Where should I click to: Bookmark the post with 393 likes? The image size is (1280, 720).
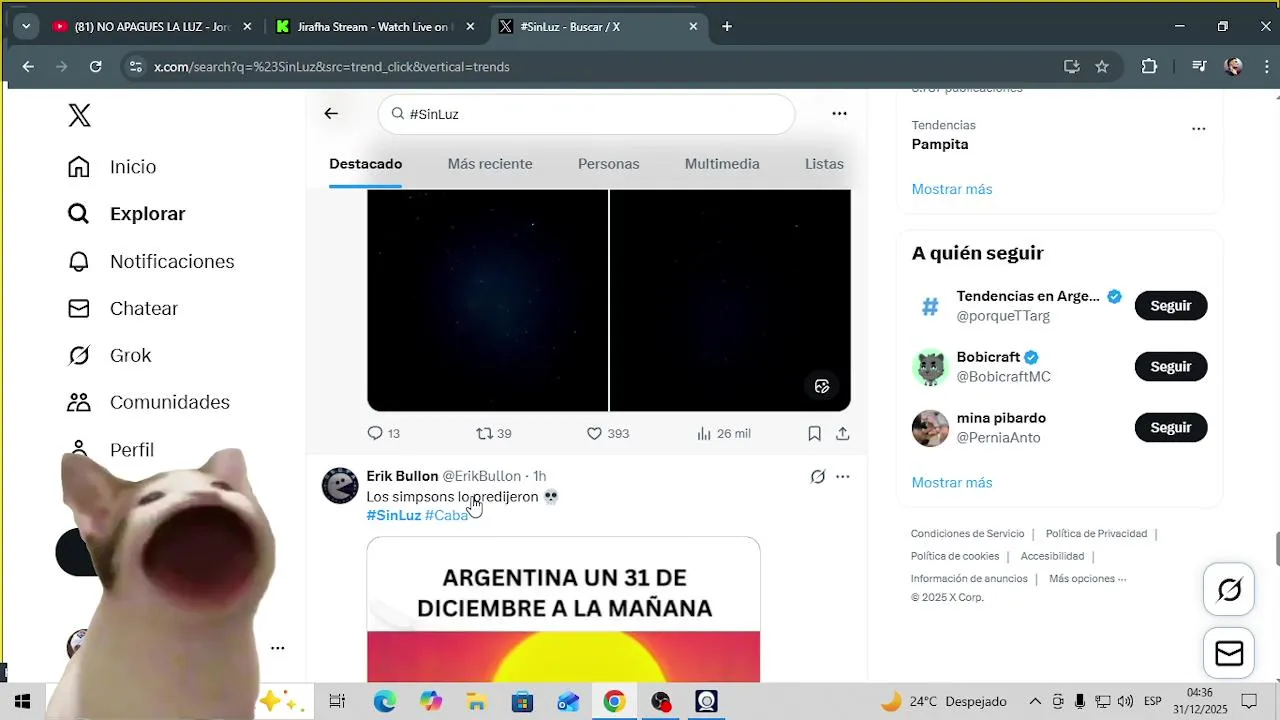[x=815, y=433]
